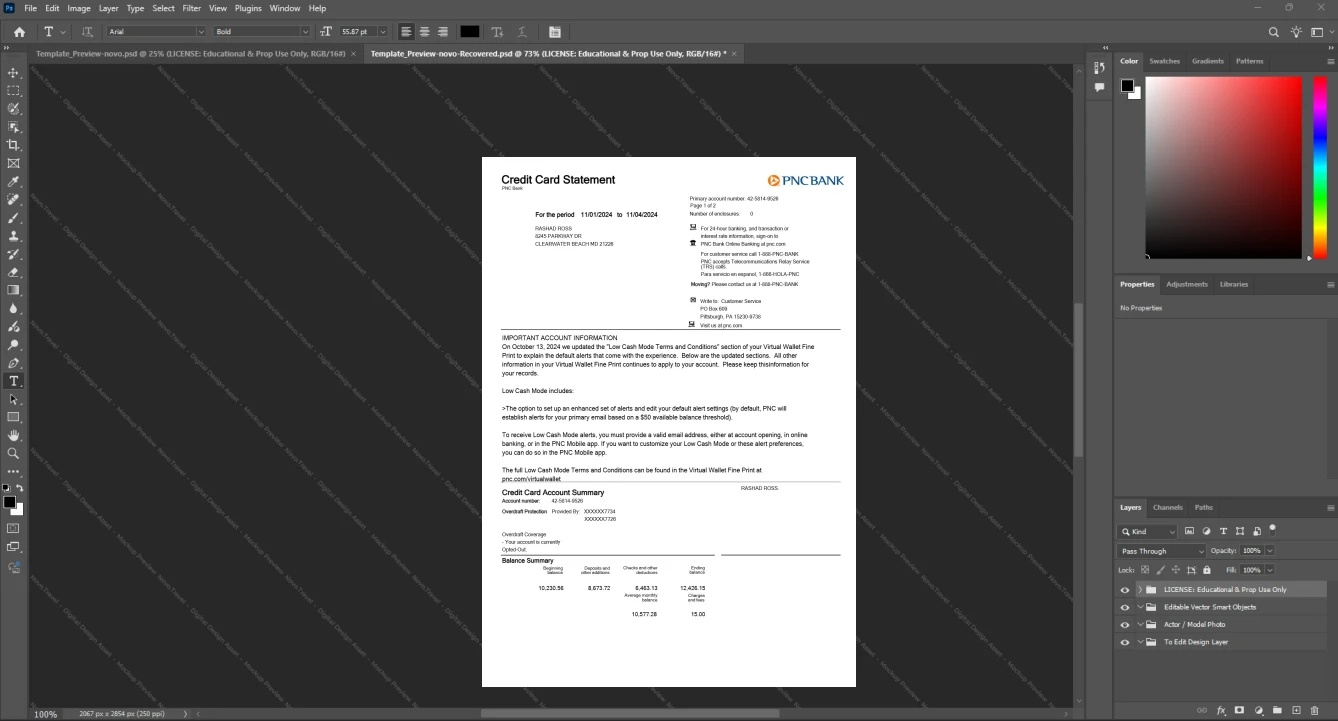This screenshot has width=1338, height=721.
Task: Add a layer mask
Action: click(x=1239, y=710)
